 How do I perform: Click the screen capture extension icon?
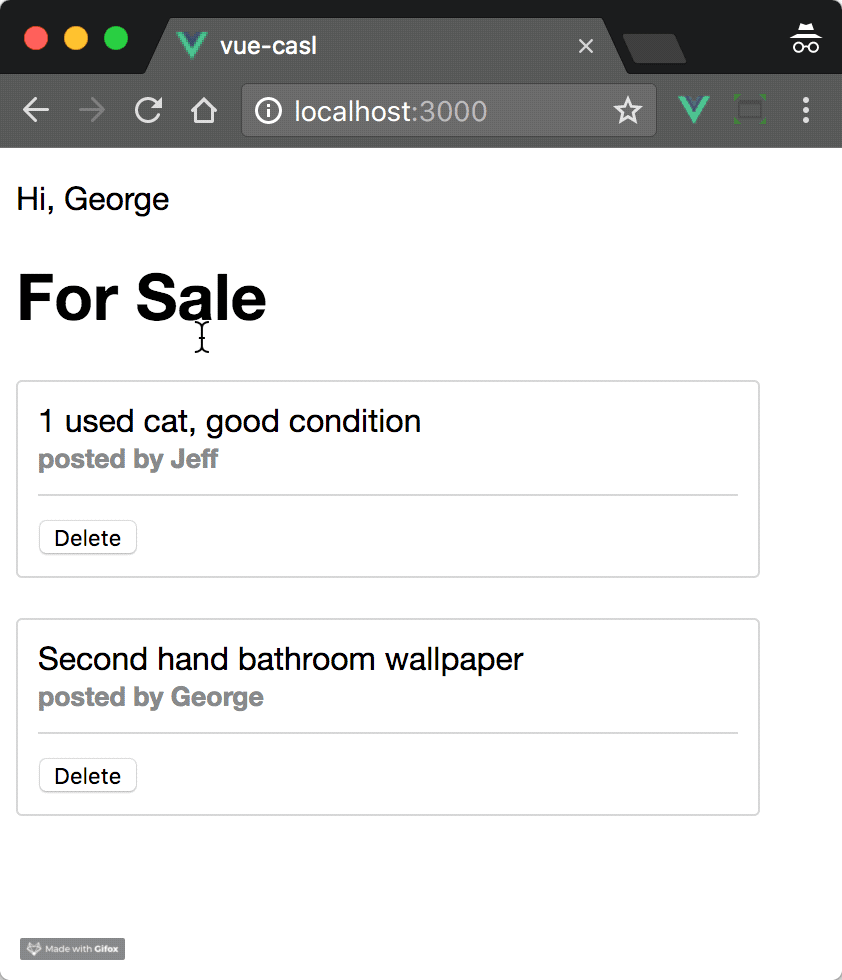(749, 110)
